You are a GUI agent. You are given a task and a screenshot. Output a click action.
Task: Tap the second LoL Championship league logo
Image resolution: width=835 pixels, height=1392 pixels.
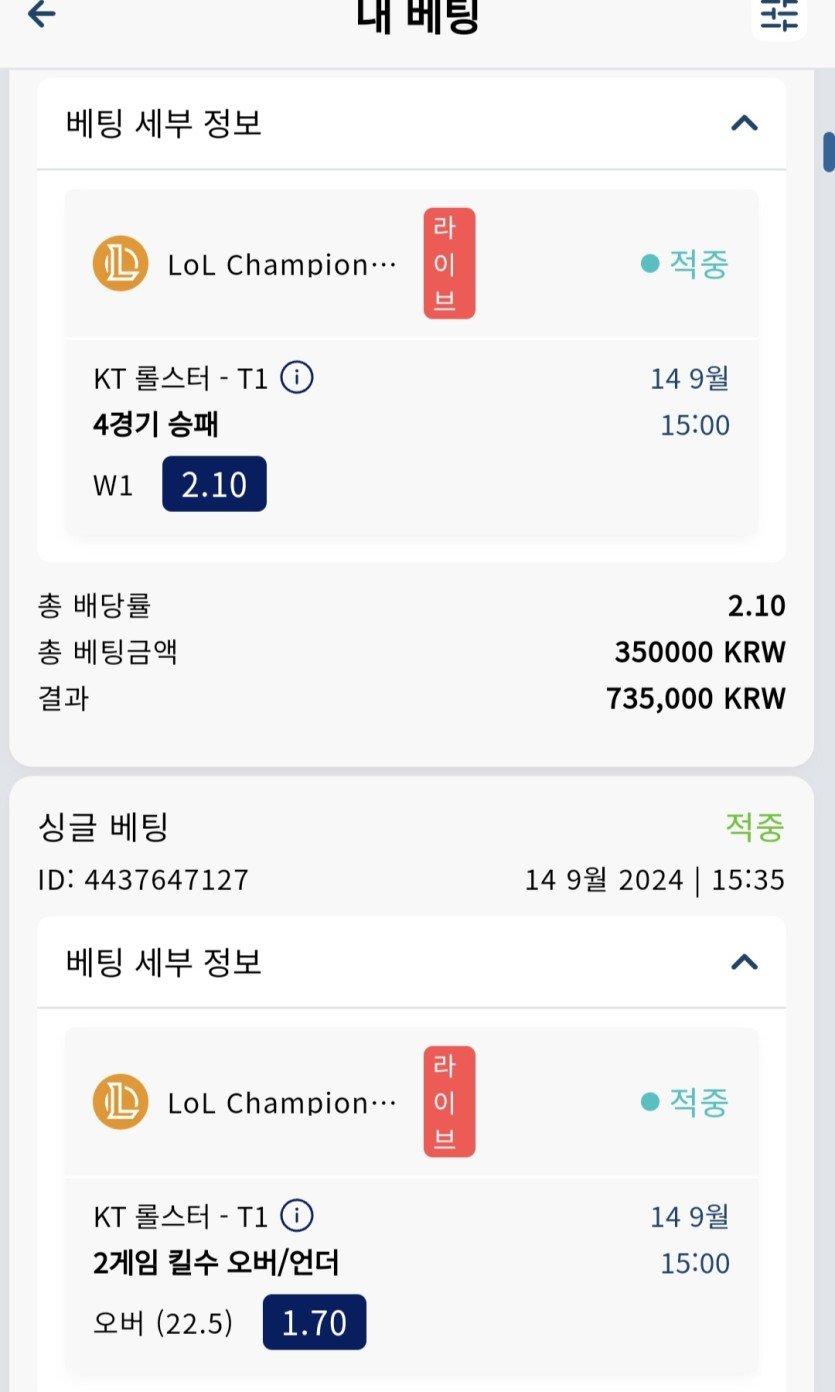pos(120,1102)
